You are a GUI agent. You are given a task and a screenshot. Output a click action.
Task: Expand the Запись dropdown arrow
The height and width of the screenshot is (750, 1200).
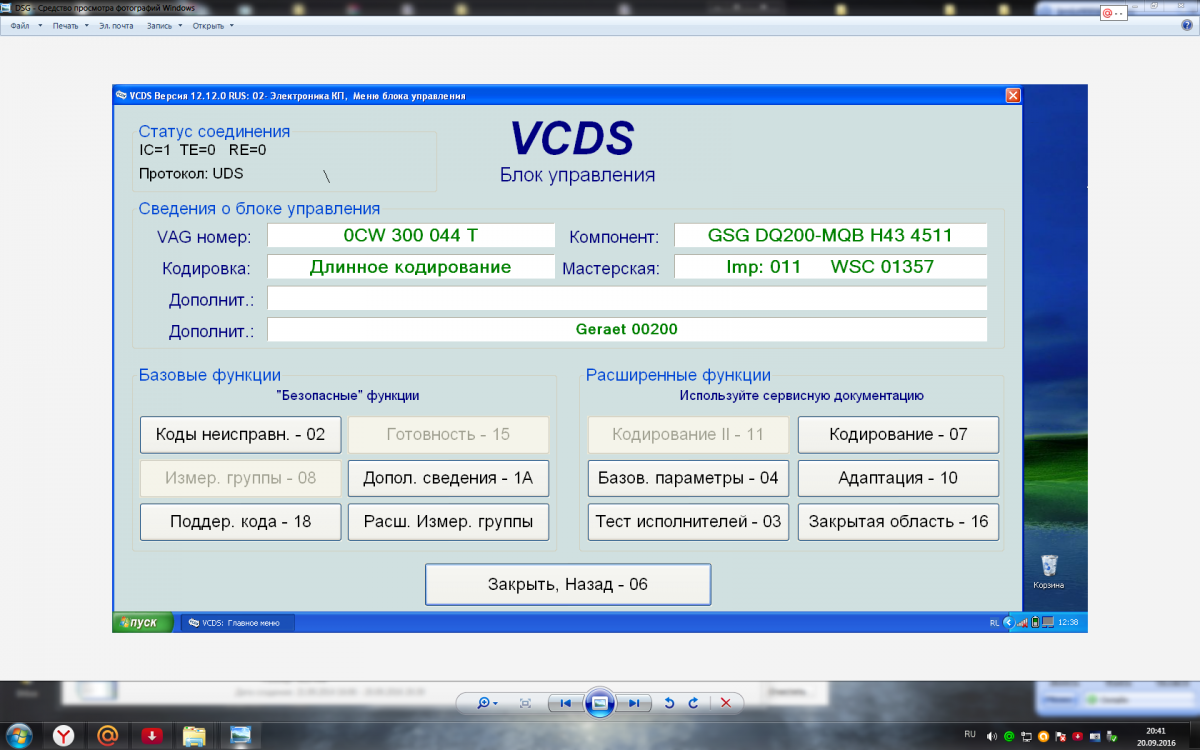tap(181, 26)
